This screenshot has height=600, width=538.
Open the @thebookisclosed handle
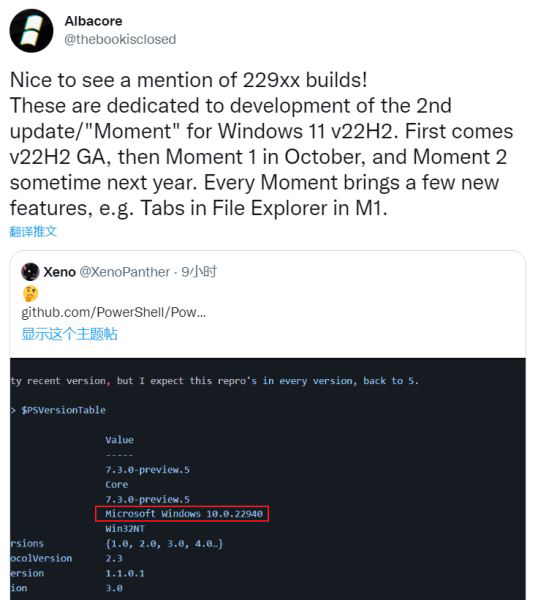tap(120, 39)
